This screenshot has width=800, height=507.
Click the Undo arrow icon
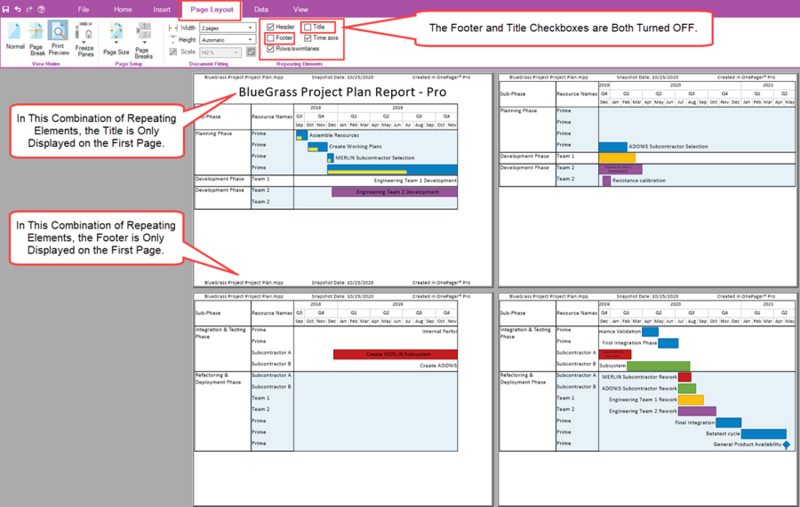(17, 9)
